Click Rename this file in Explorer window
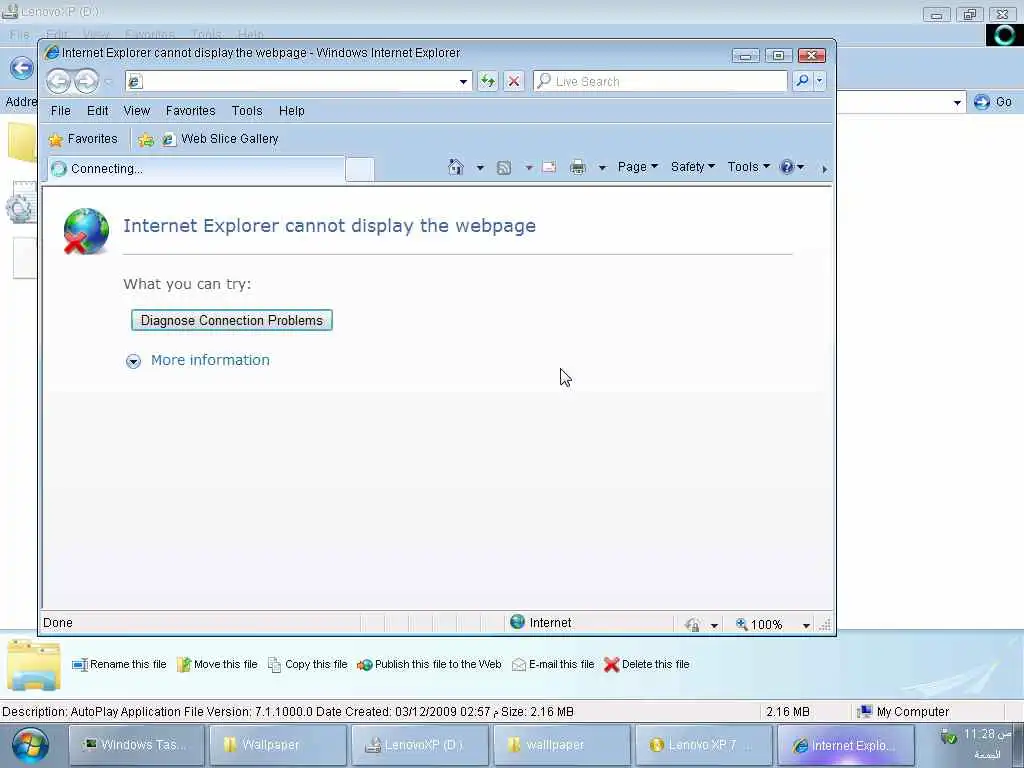The width and height of the screenshot is (1024, 768). (x=120, y=665)
